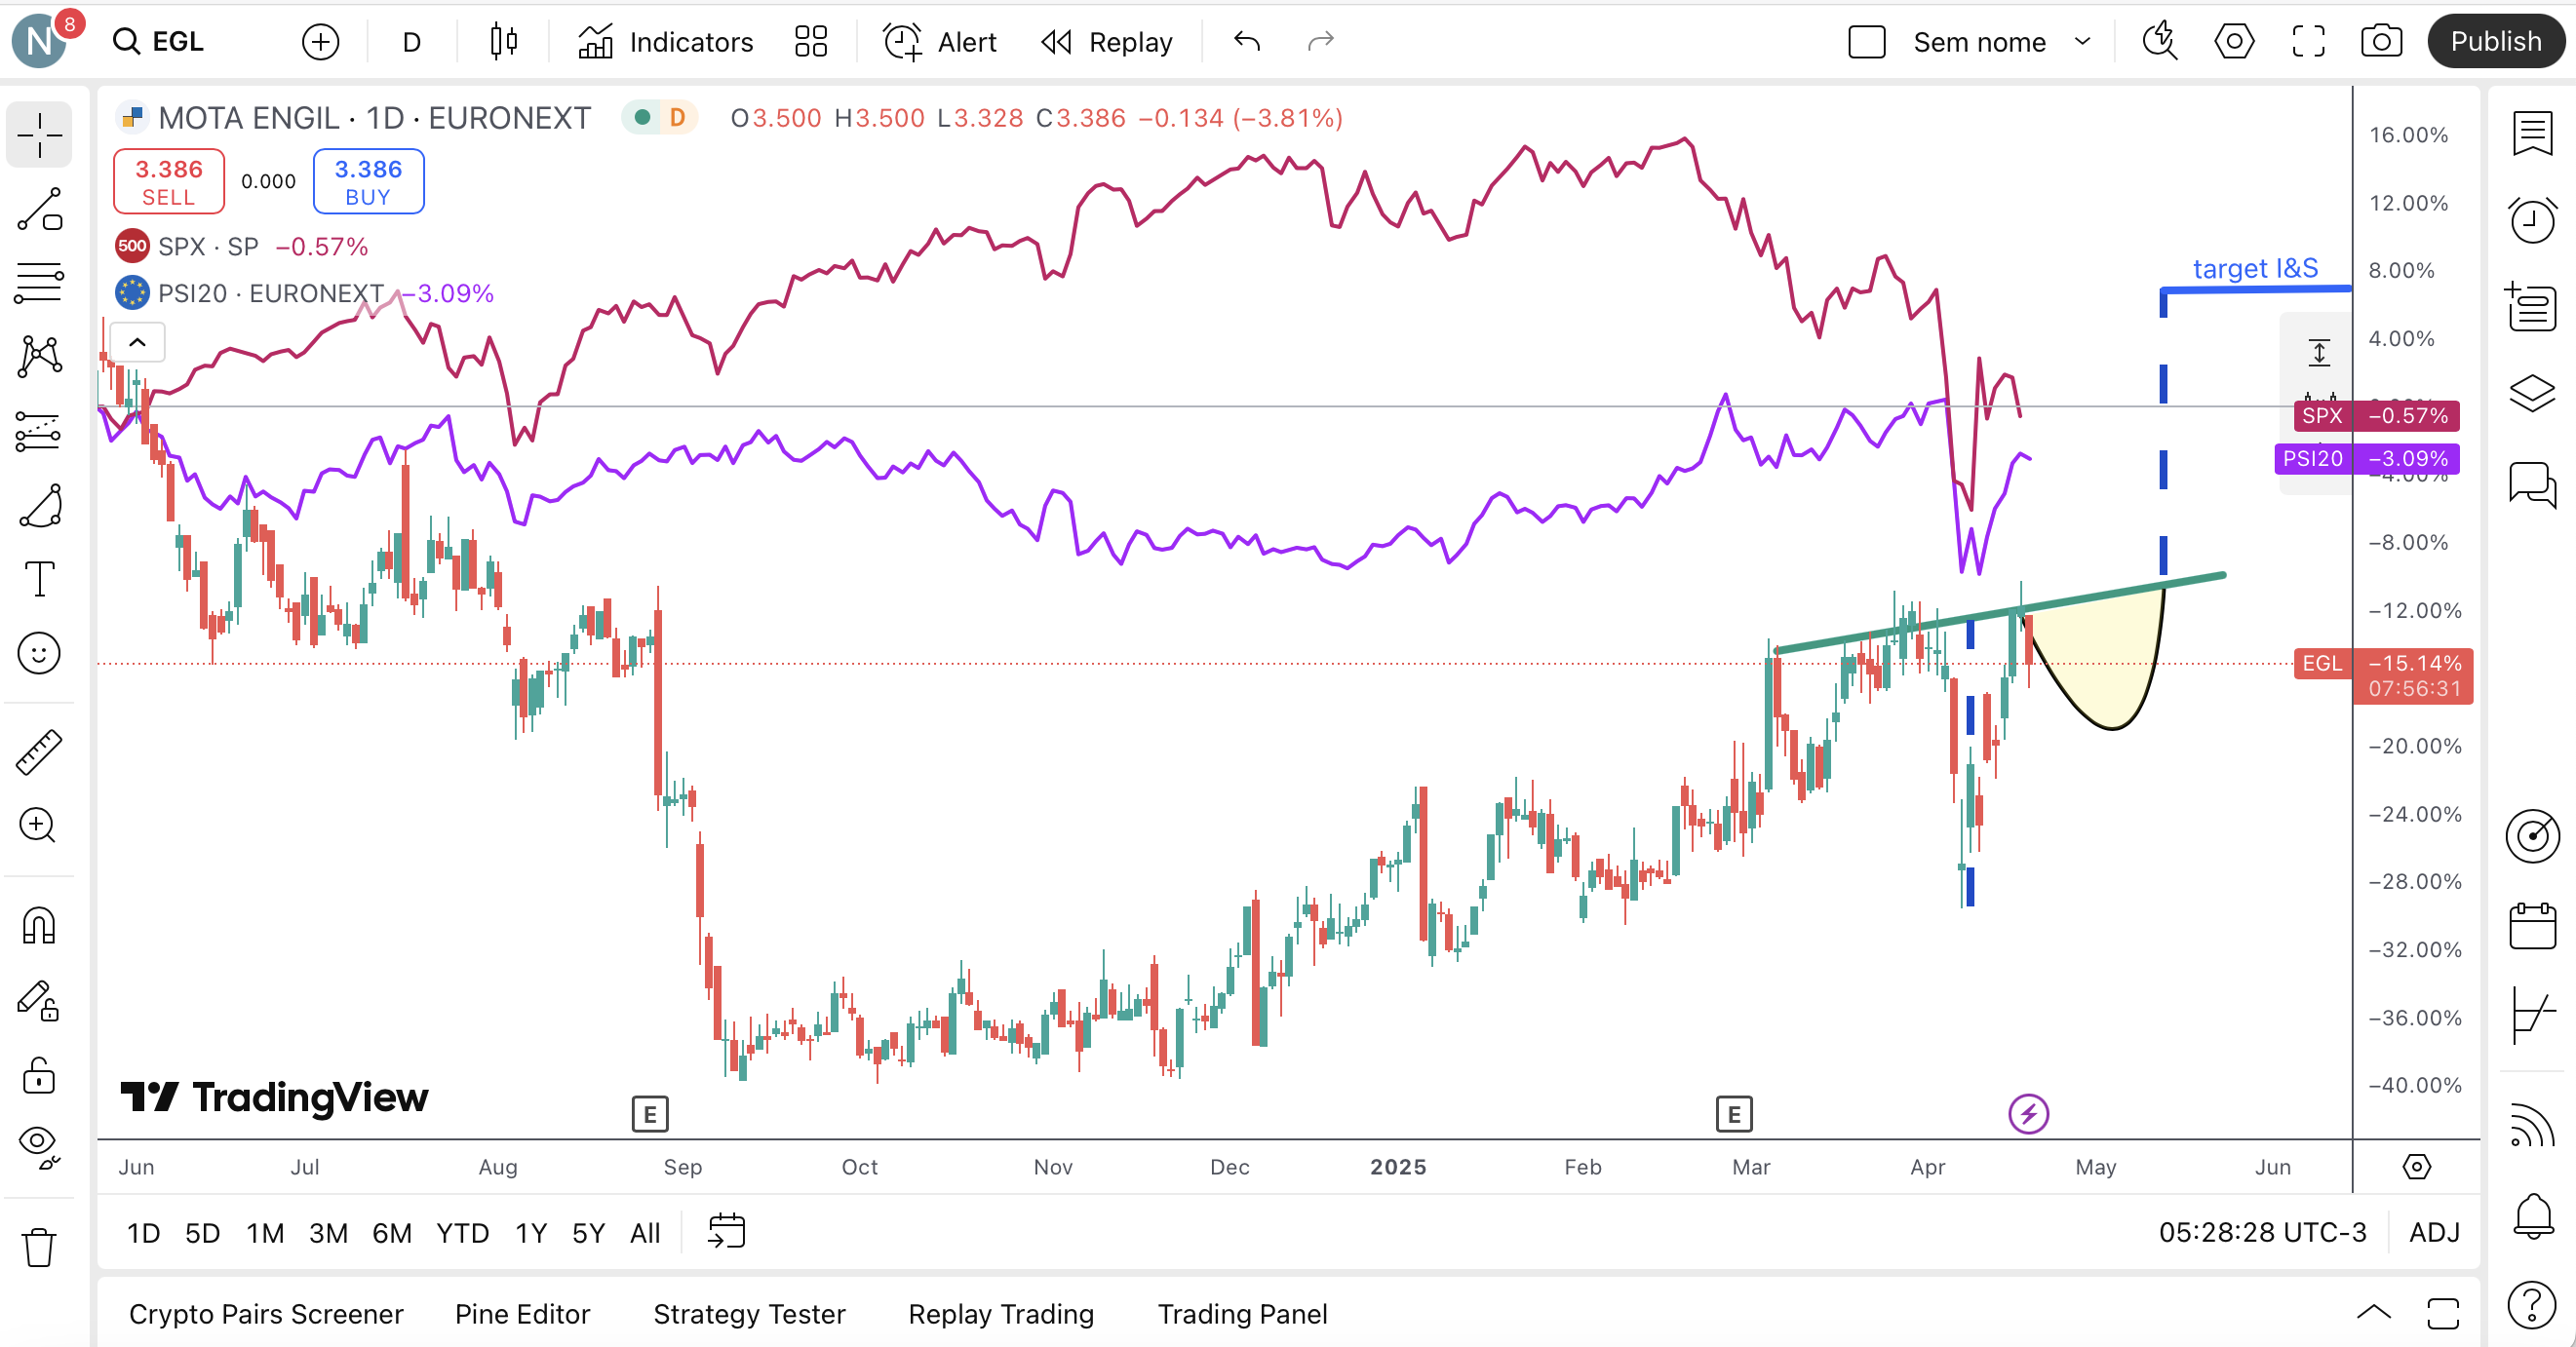Collapse the indicator legend chevron
The image size is (2576, 1347).
pos(137,343)
